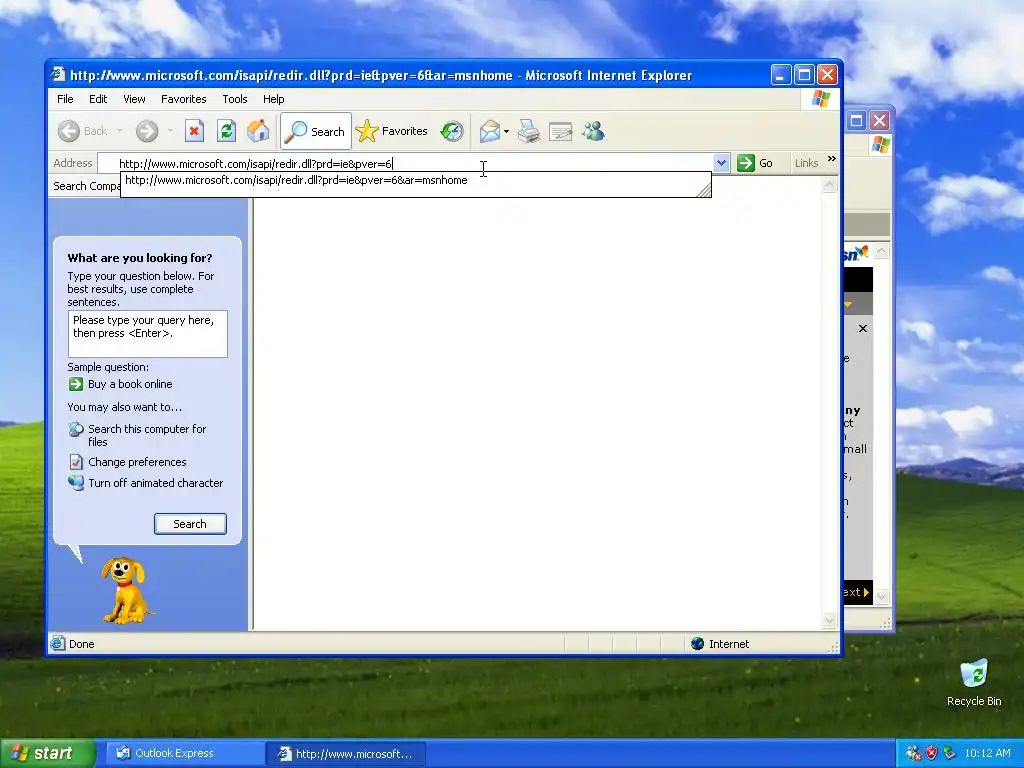
Task: Click the green arrow beside Buy a book
Action: 76,384
